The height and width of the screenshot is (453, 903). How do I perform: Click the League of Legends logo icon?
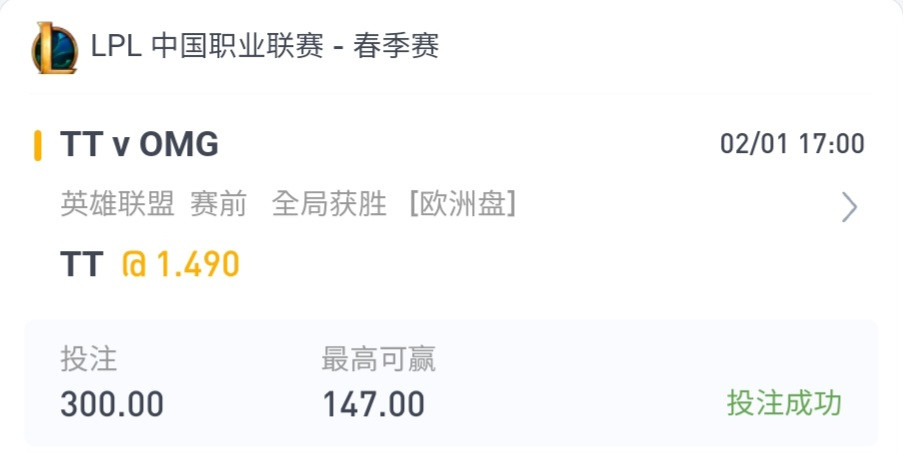(x=54, y=48)
